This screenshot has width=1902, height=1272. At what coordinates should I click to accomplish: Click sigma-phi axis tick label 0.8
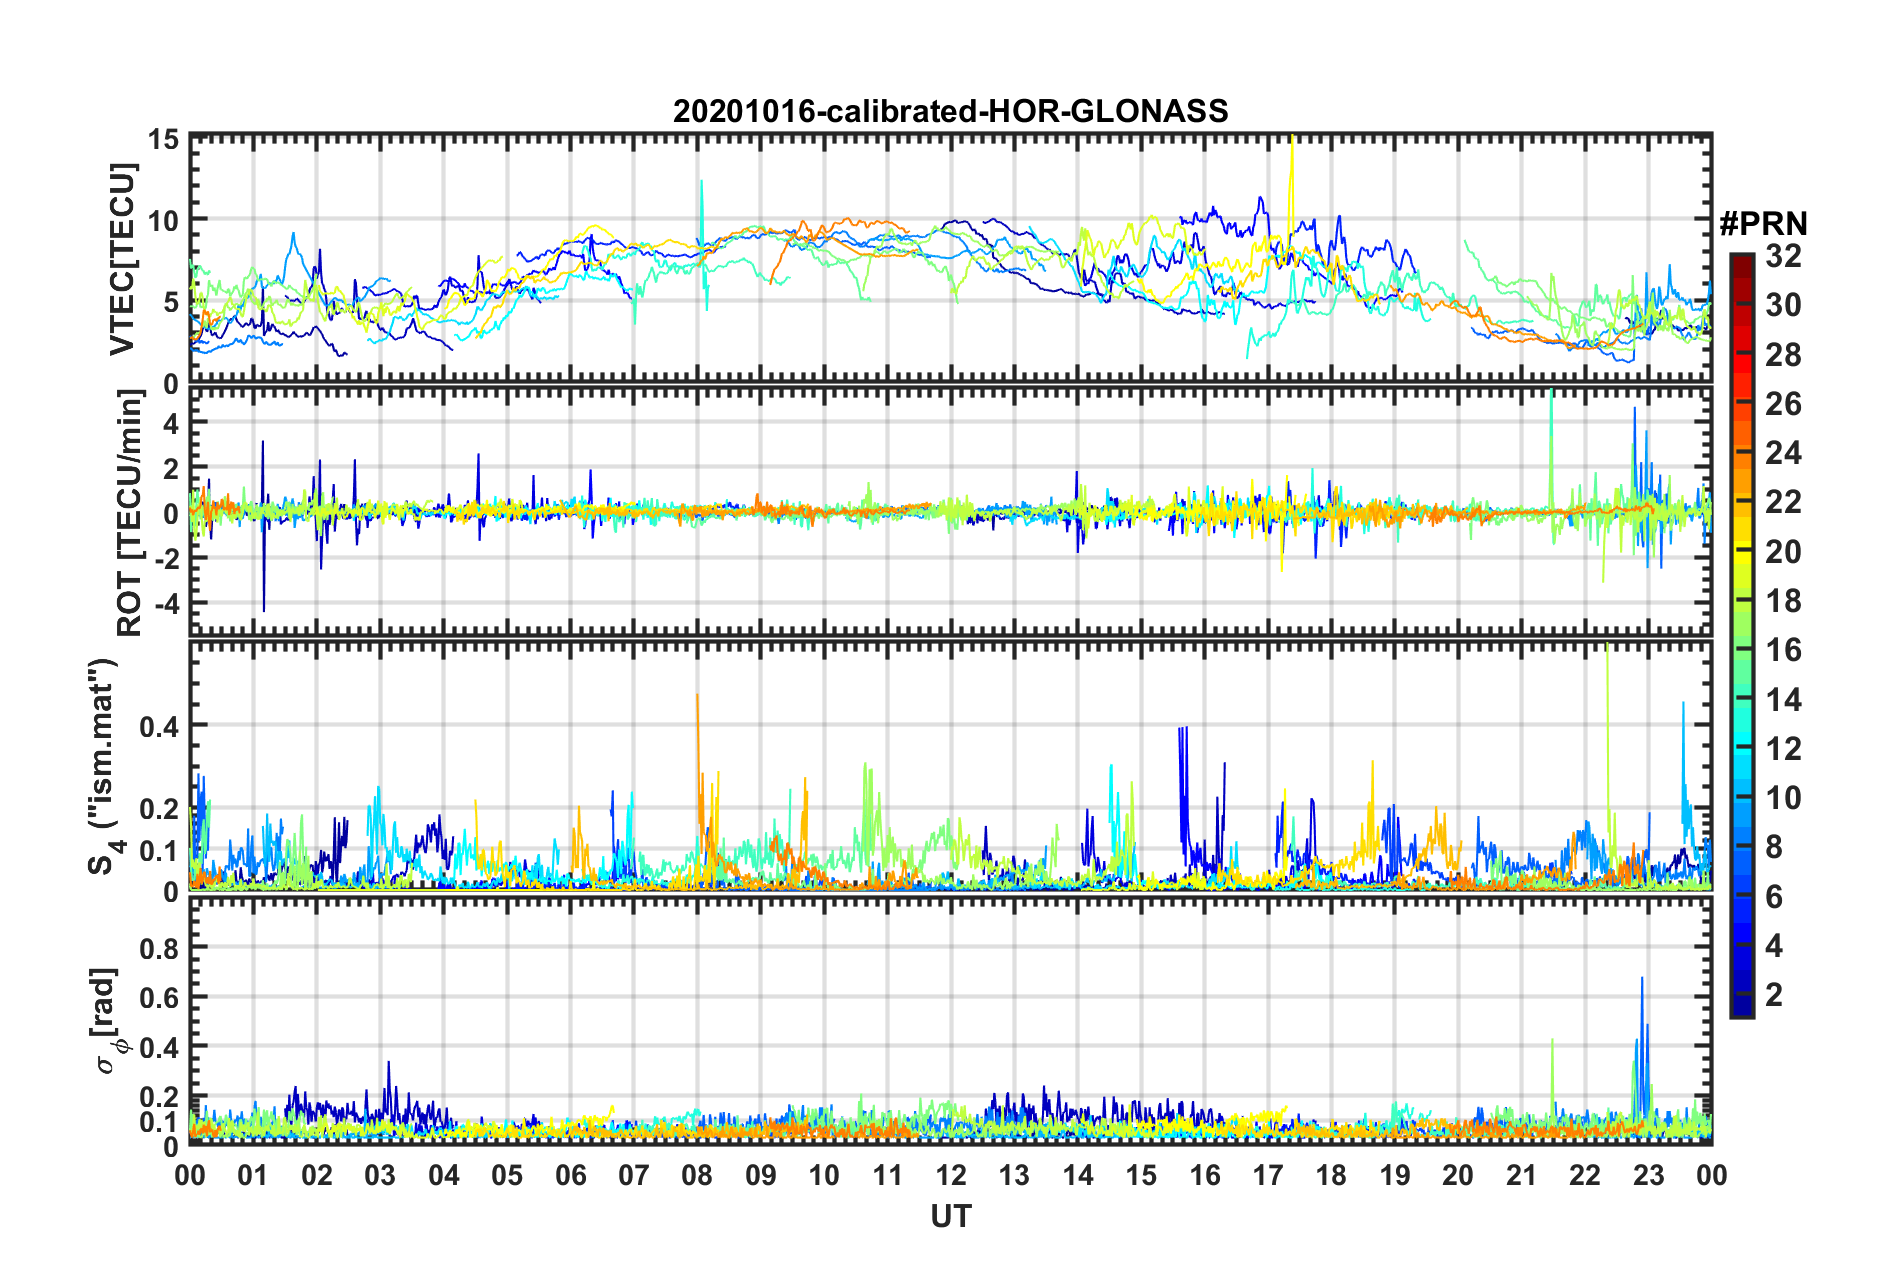click(159, 947)
